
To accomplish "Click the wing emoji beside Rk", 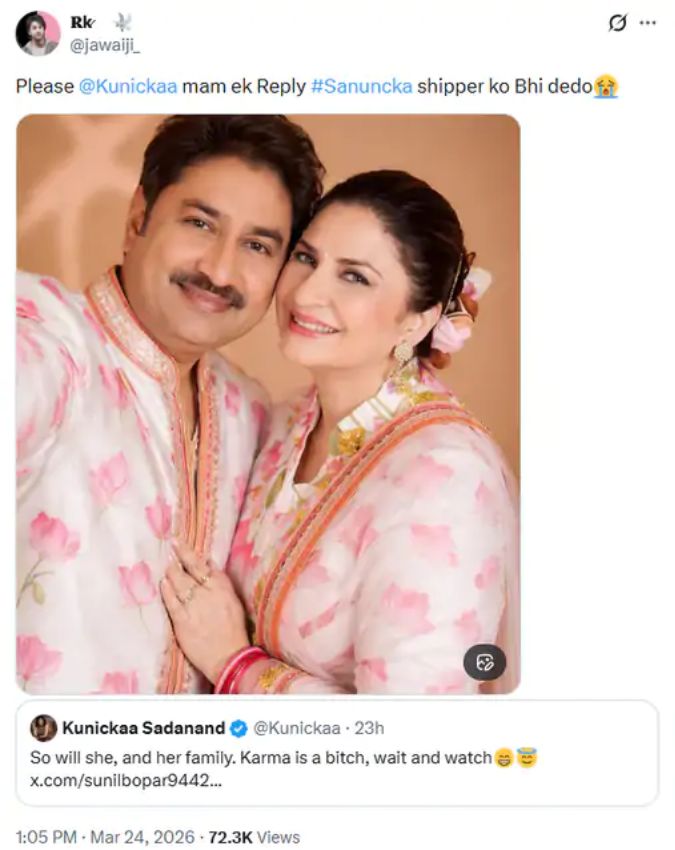I will click(x=122, y=22).
